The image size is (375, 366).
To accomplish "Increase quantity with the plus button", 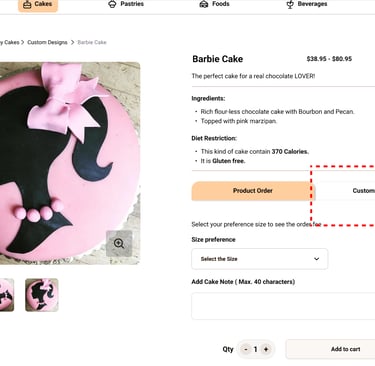I will (266, 349).
